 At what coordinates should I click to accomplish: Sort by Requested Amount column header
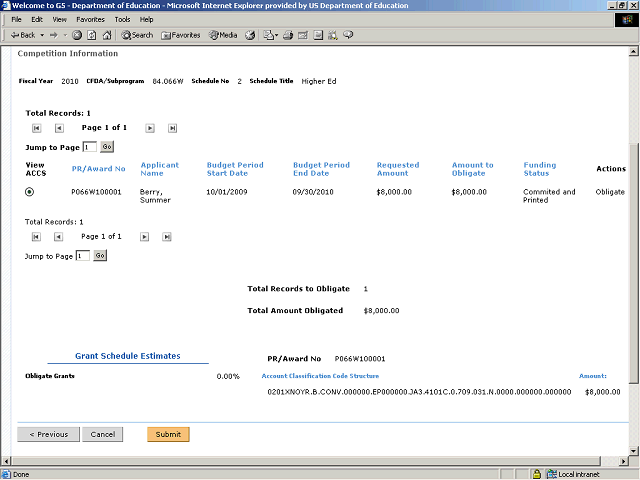click(398, 169)
